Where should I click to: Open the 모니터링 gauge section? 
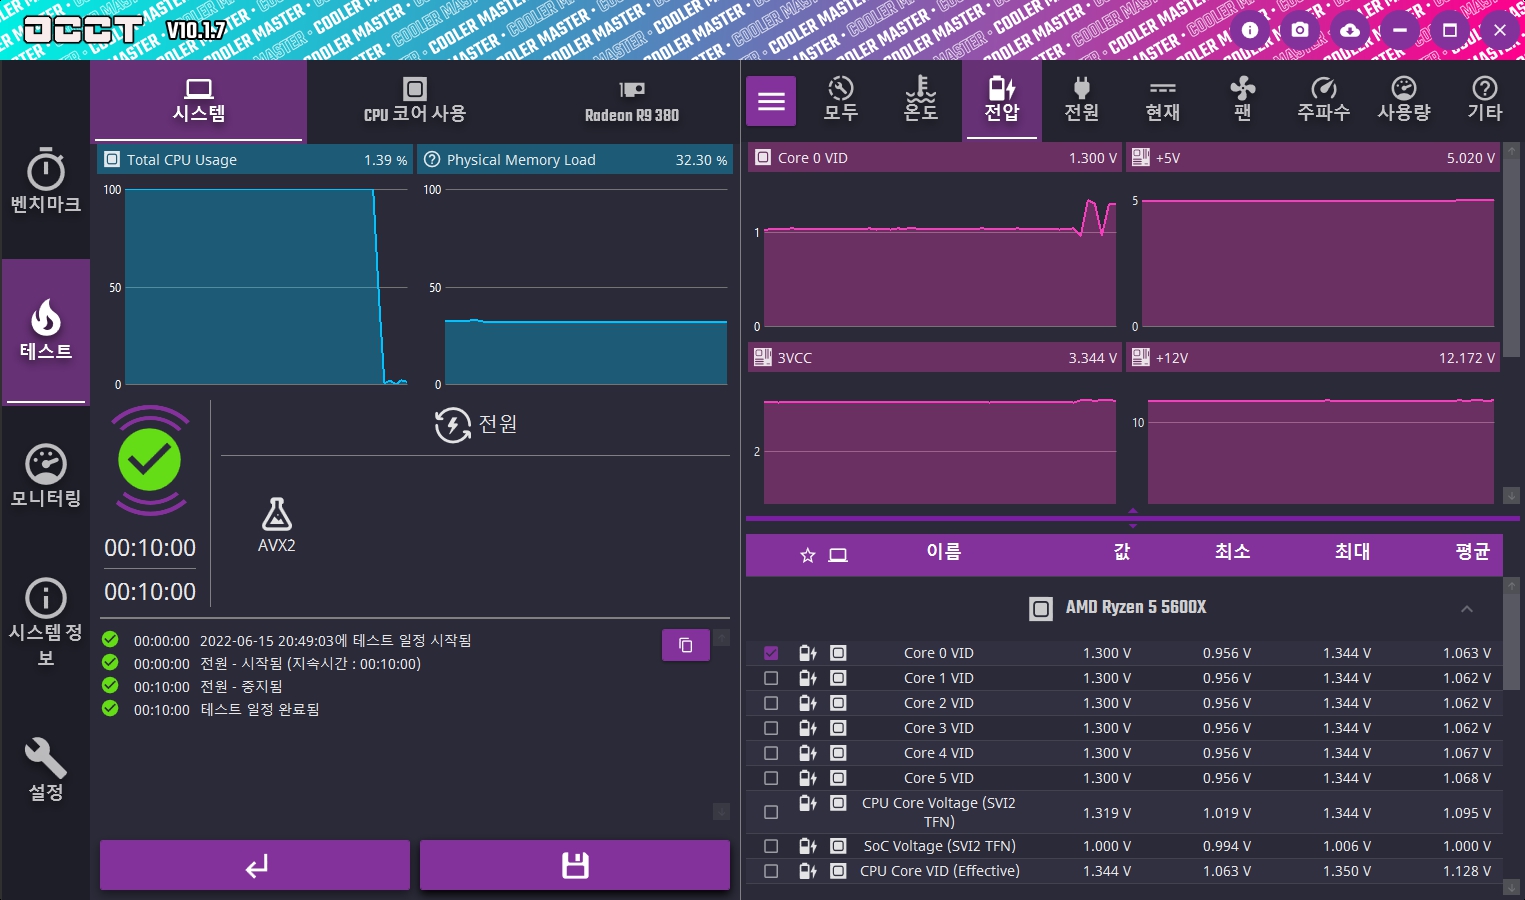[x=46, y=476]
